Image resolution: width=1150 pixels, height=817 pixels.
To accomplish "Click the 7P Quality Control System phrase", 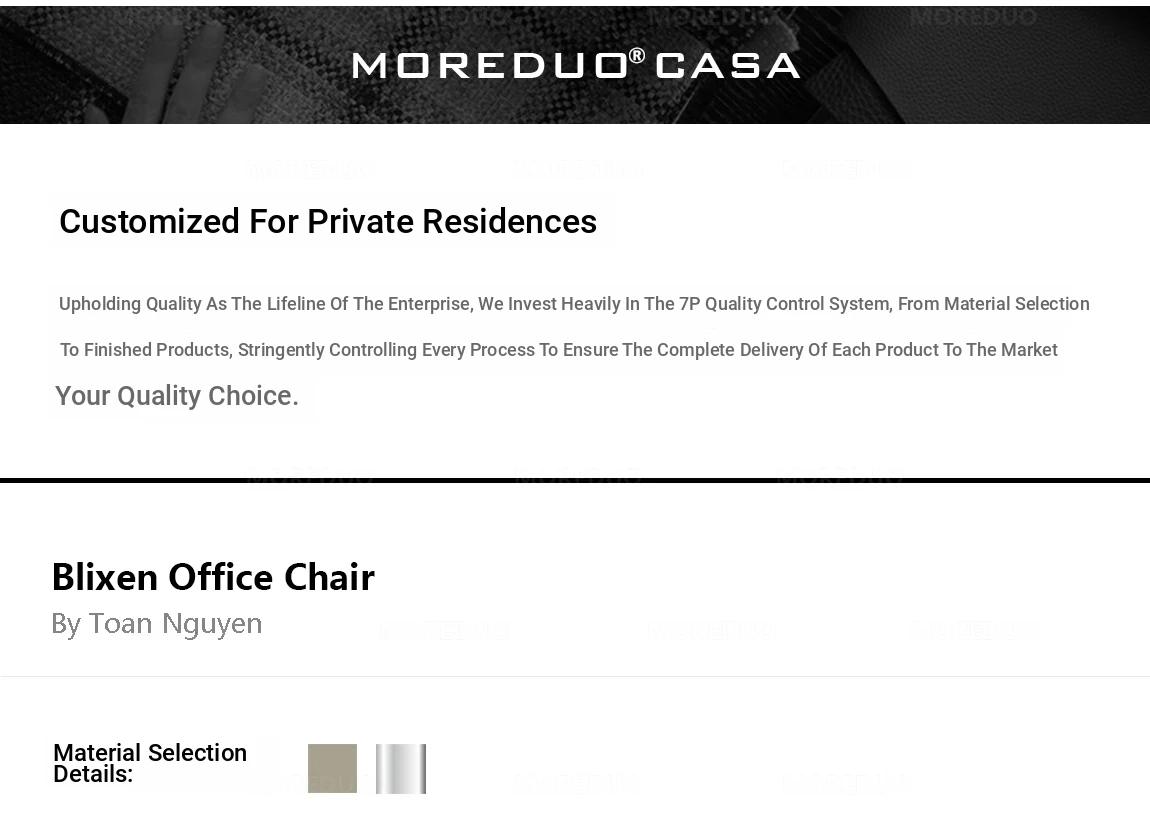I will [784, 304].
